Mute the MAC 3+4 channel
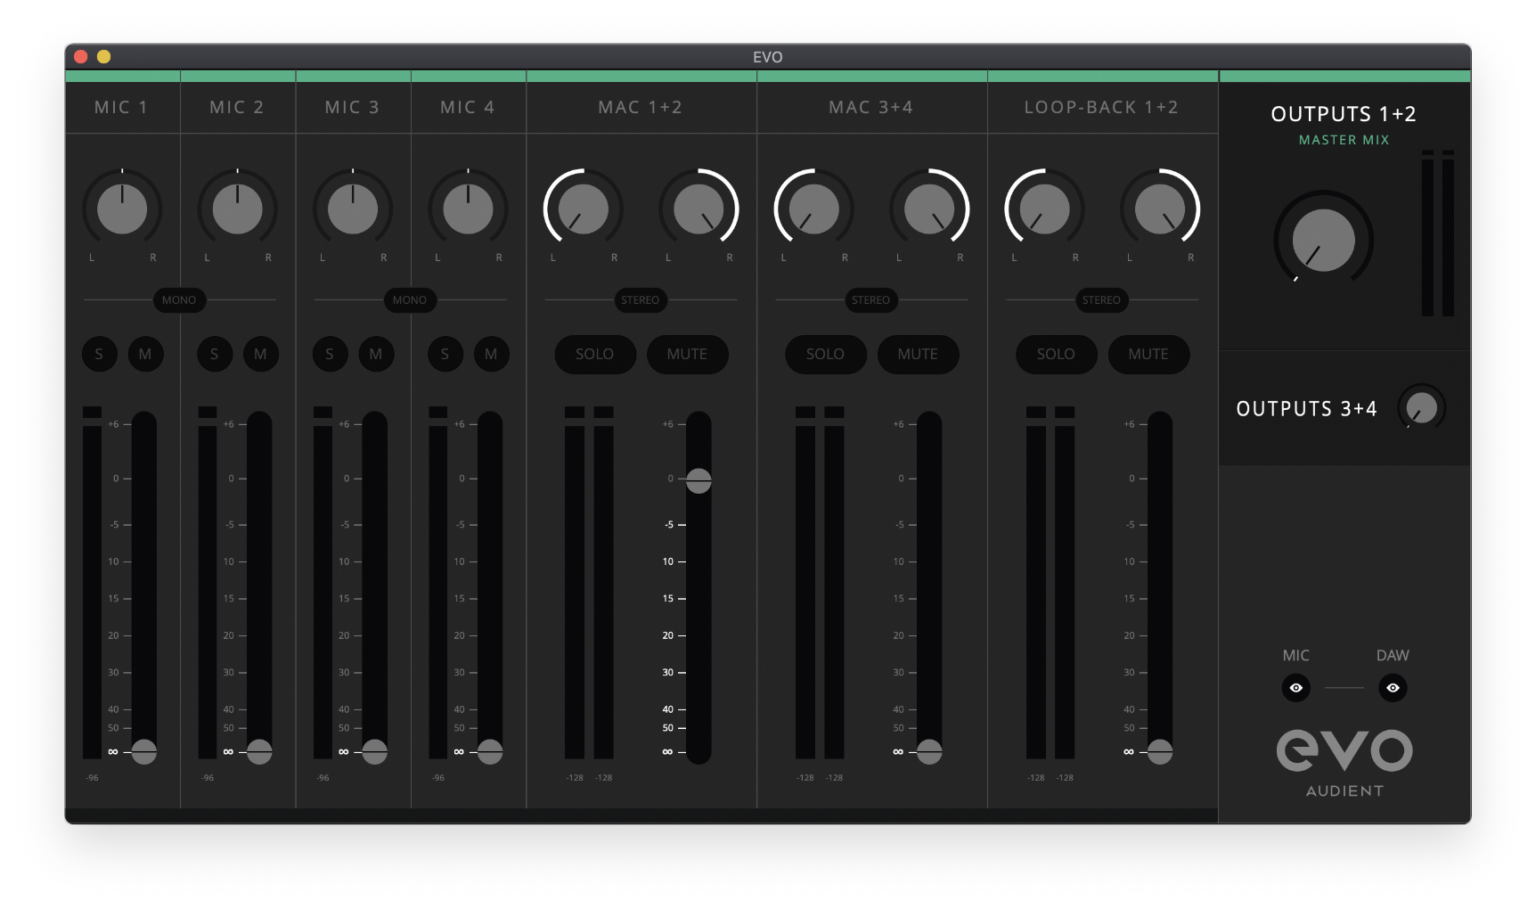 pos(918,354)
